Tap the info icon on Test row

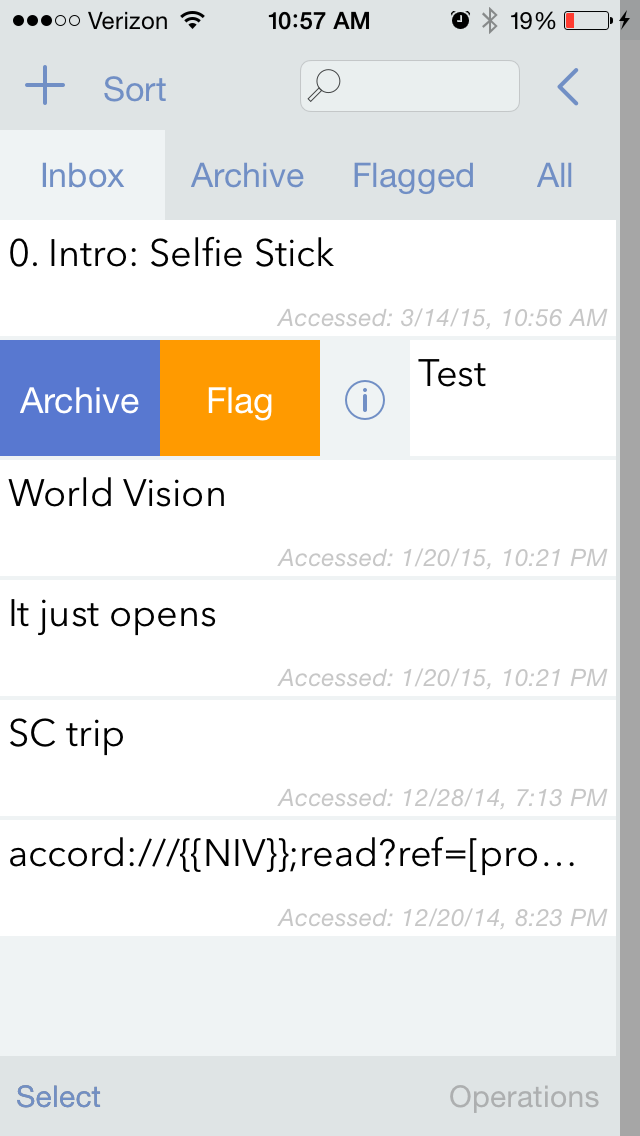pyautogui.click(x=365, y=401)
